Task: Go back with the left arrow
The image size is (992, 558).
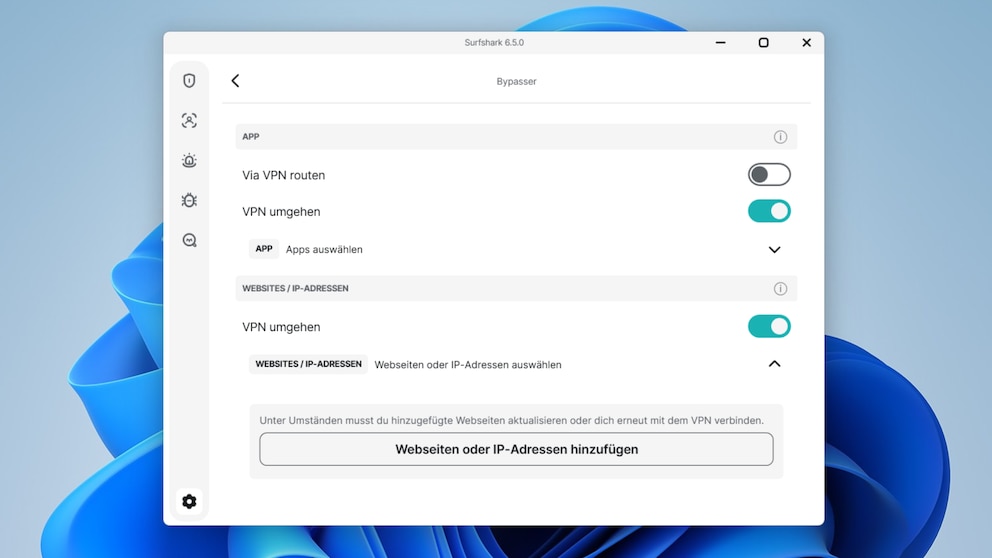Action: click(x=235, y=80)
